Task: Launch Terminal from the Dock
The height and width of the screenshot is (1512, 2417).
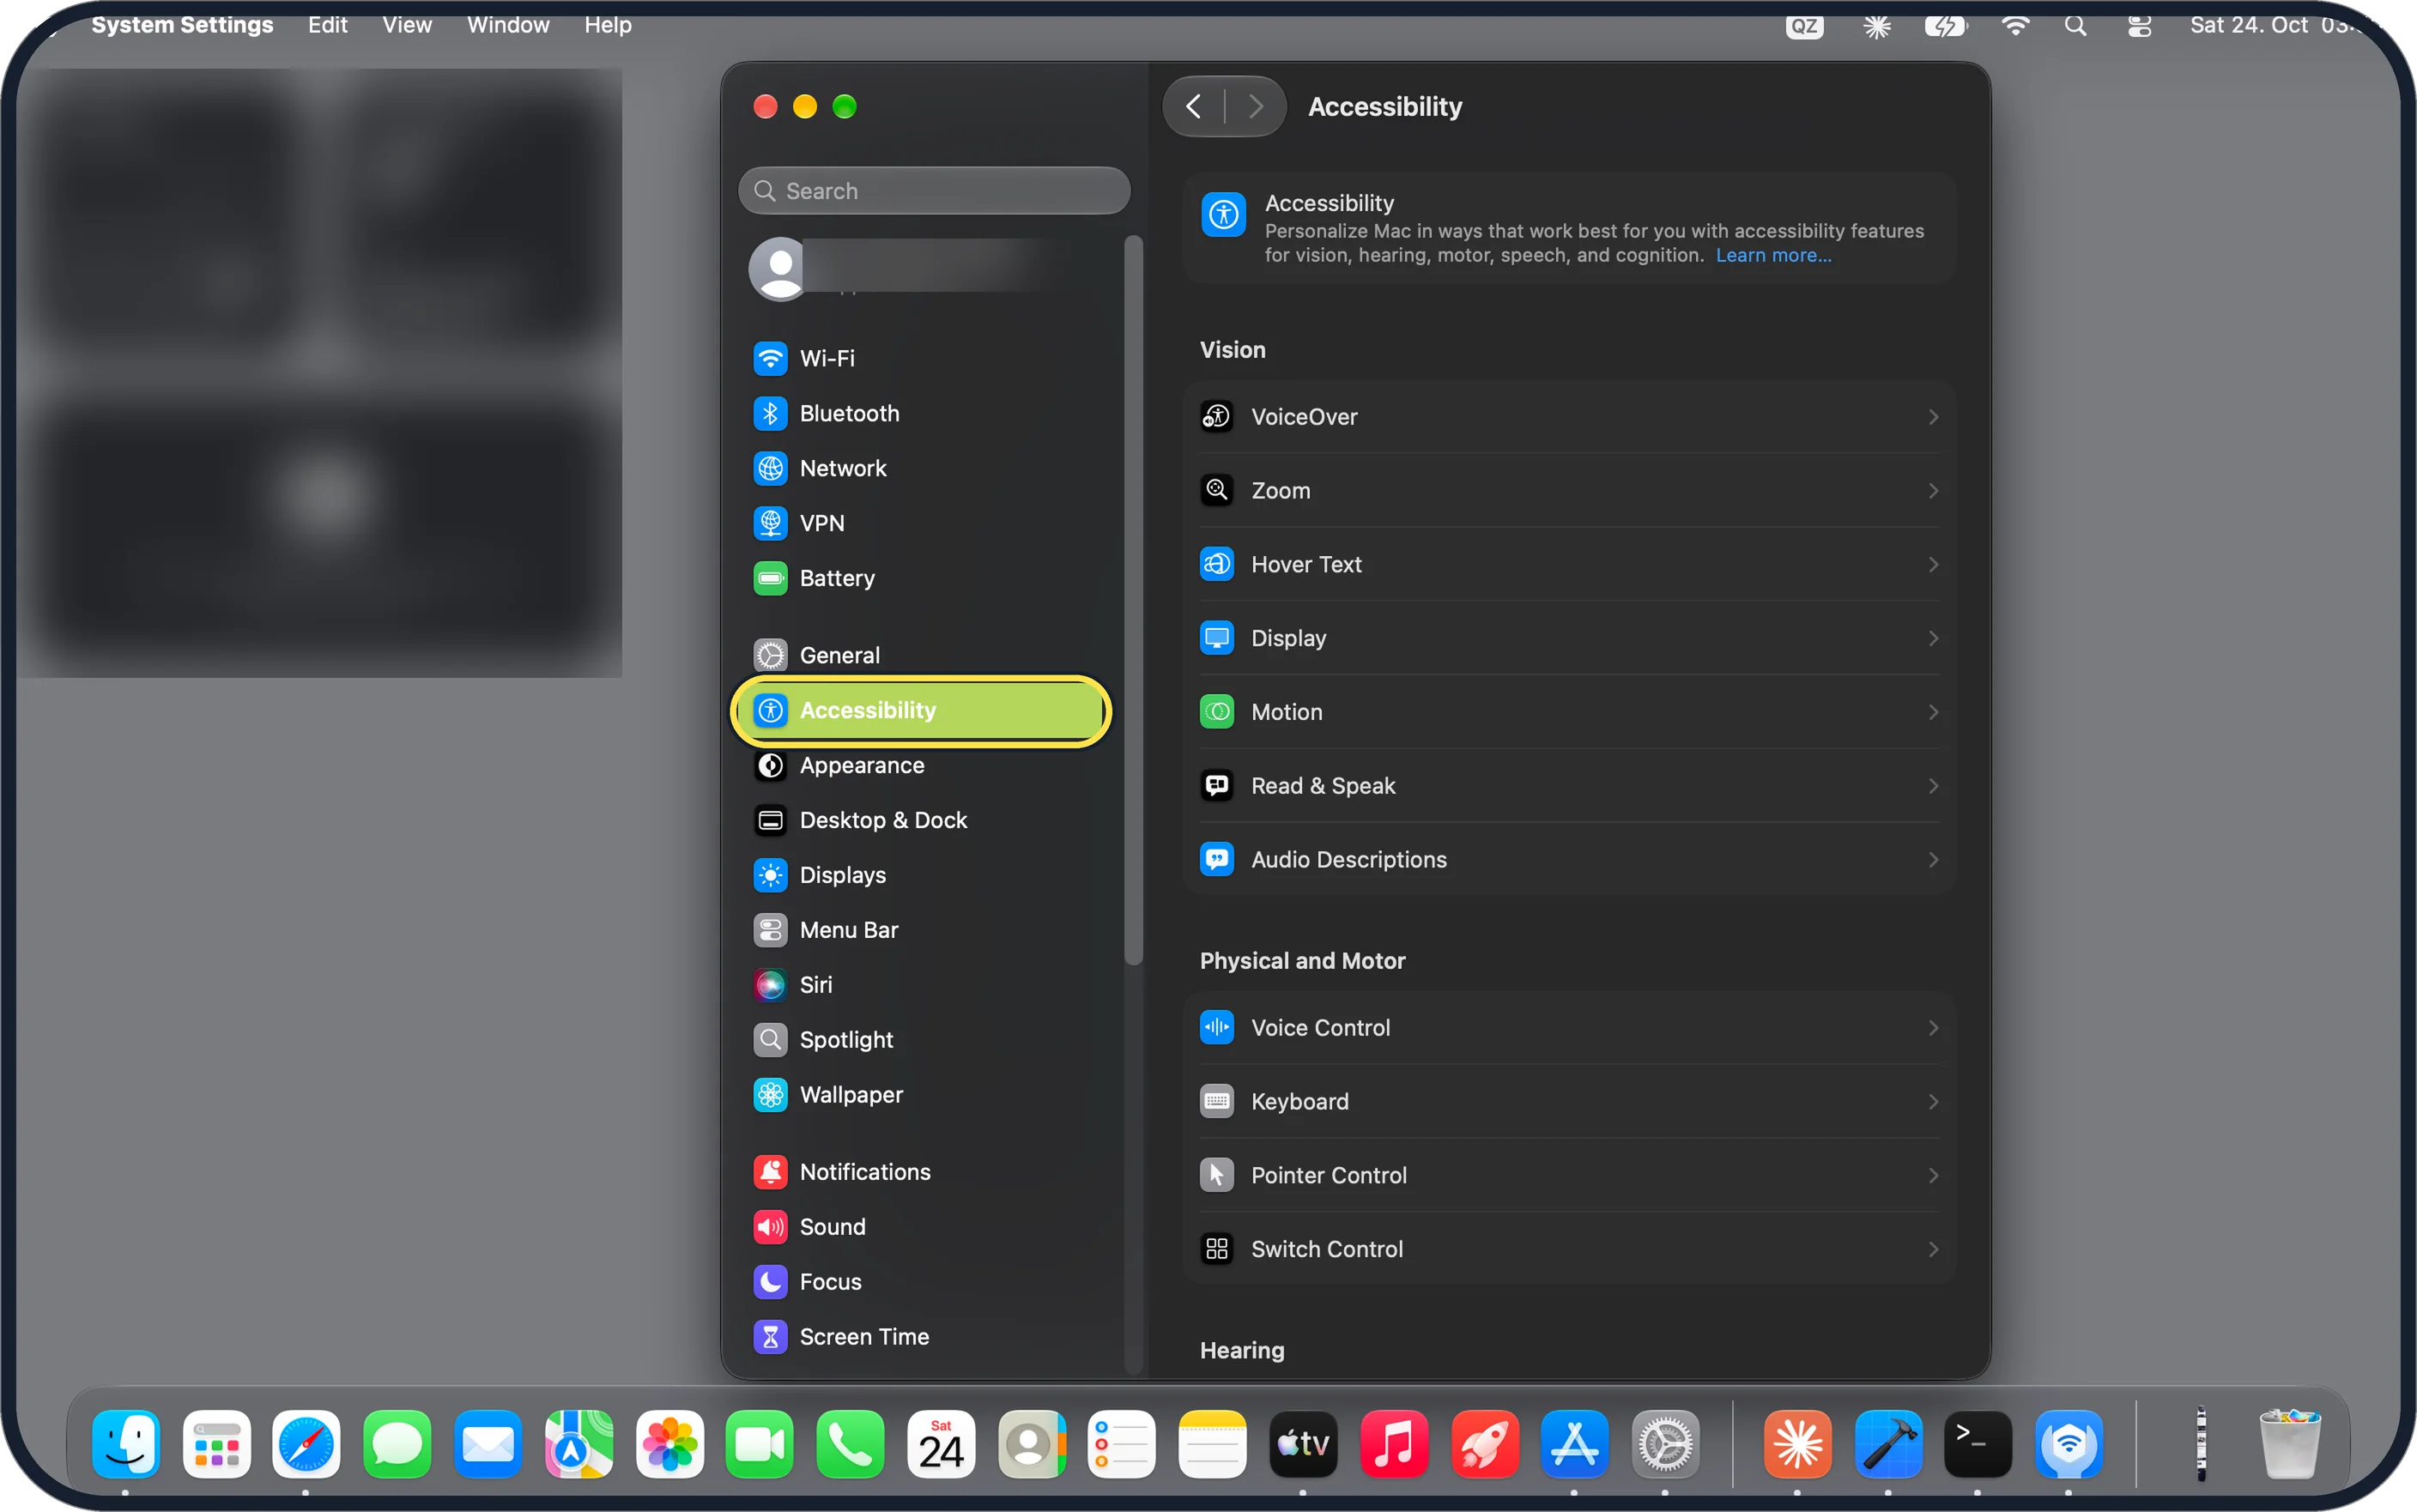Action: click(1977, 1444)
